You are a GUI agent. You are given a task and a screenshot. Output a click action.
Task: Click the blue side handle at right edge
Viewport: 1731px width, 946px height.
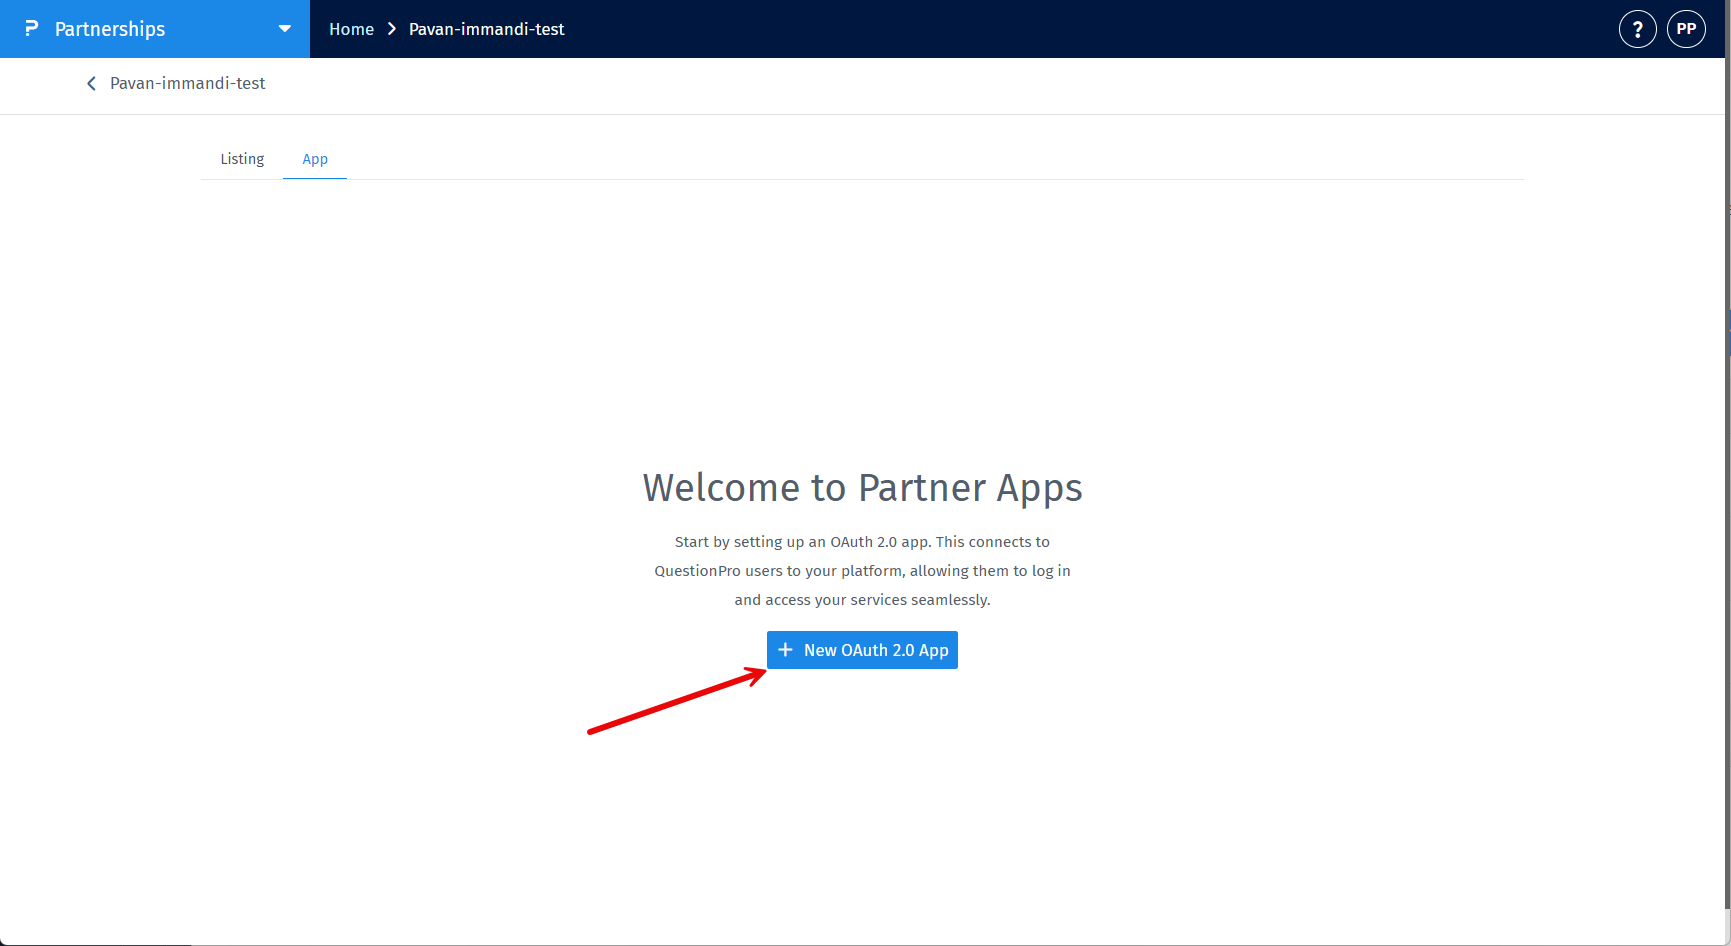point(1729,332)
